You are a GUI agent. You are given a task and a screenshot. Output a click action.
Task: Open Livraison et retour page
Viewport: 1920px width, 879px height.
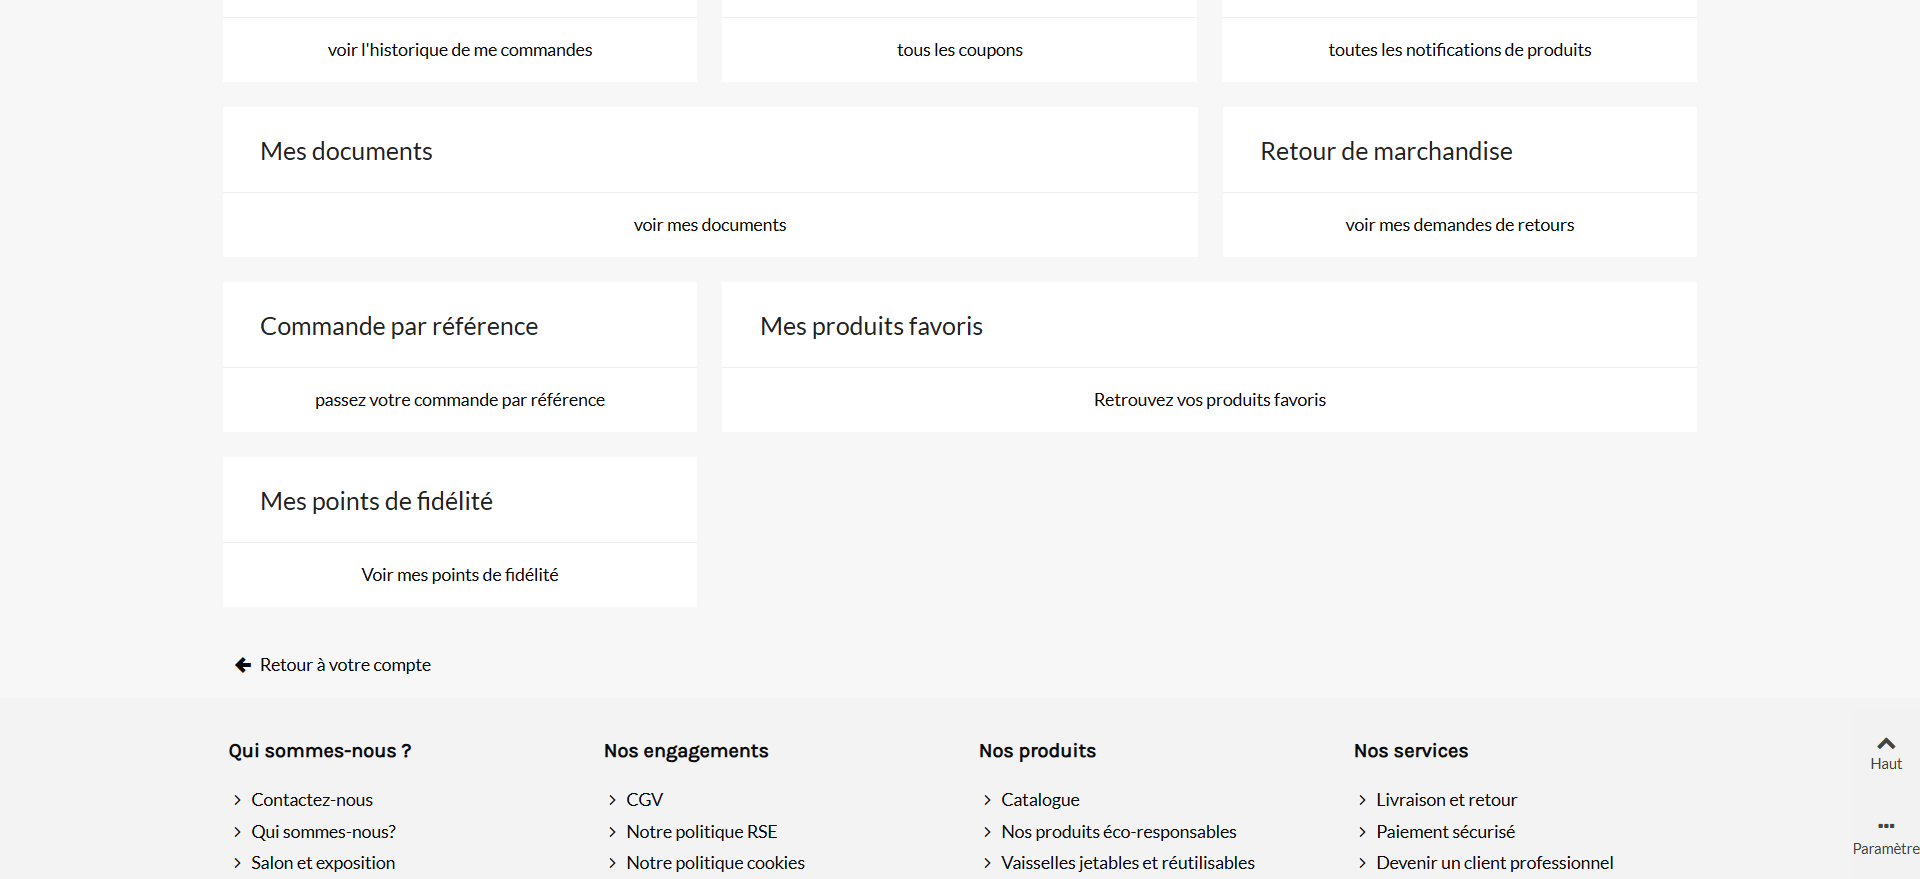click(x=1446, y=800)
